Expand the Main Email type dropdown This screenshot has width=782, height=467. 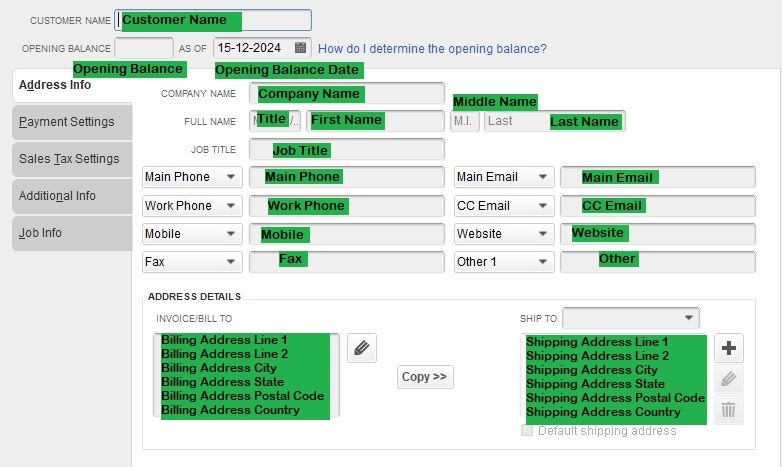coord(504,177)
